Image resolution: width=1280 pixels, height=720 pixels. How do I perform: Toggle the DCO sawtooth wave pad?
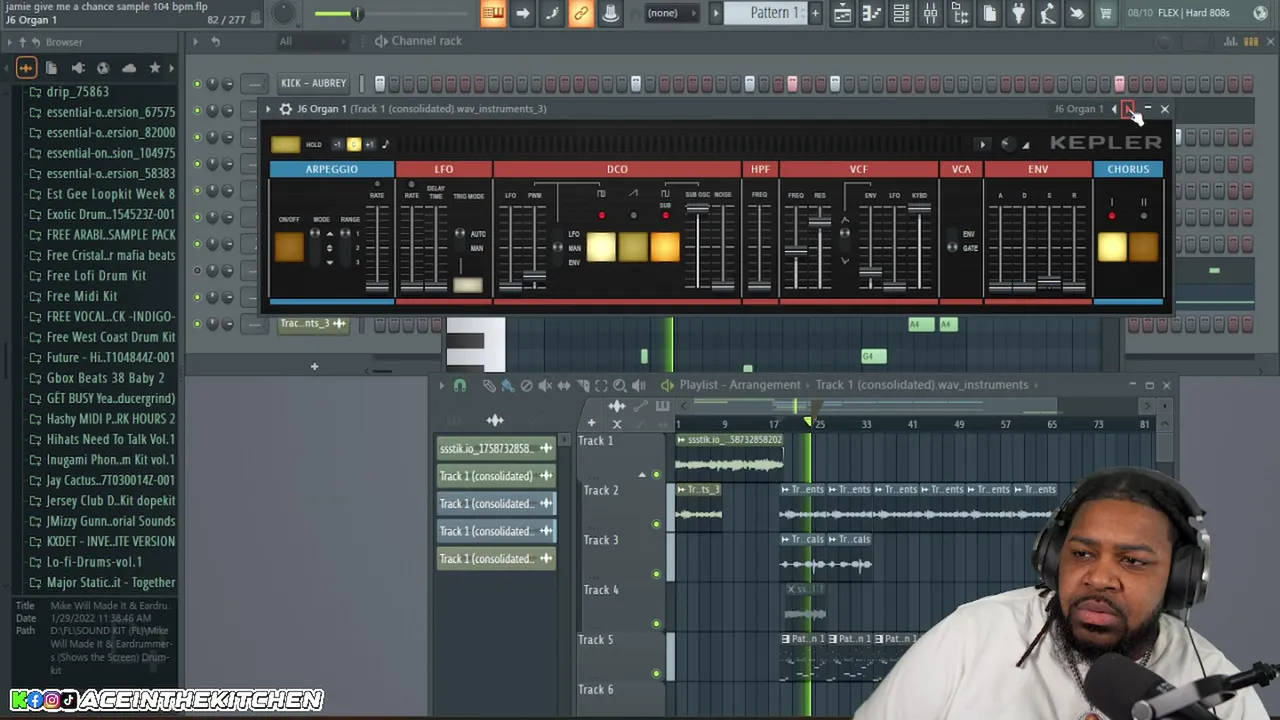point(633,246)
